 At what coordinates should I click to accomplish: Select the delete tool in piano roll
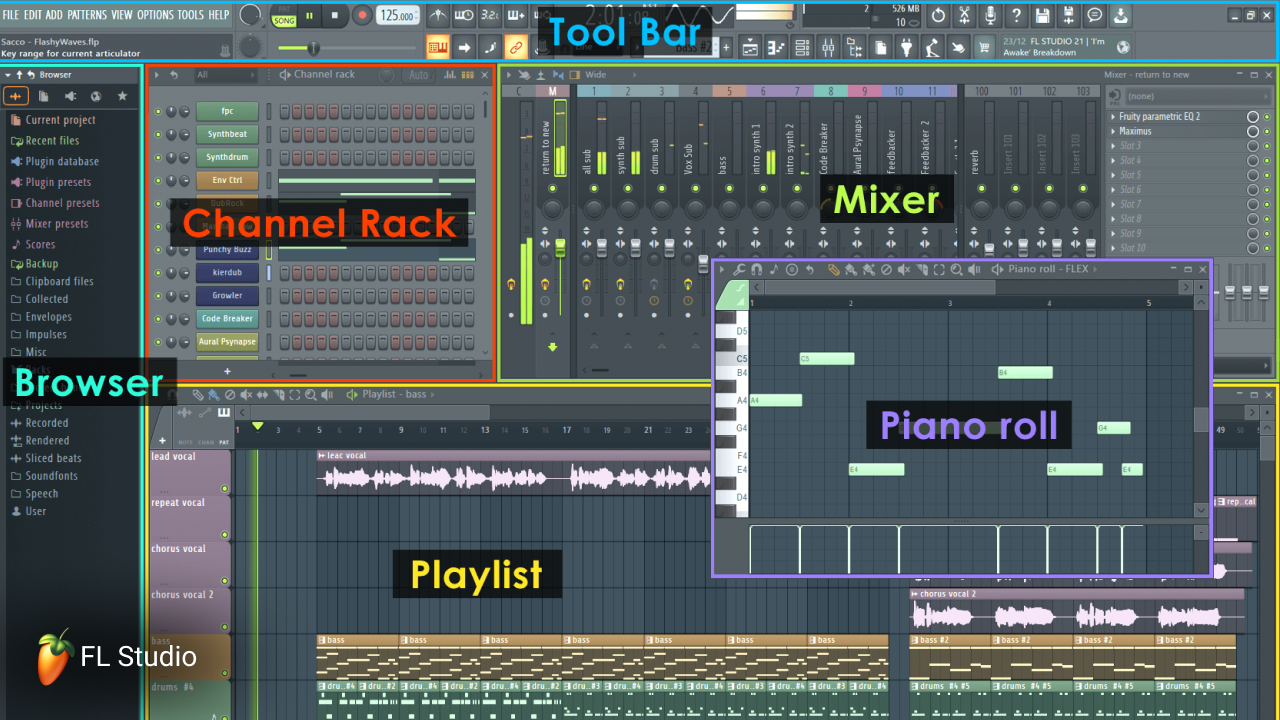tap(887, 269)
